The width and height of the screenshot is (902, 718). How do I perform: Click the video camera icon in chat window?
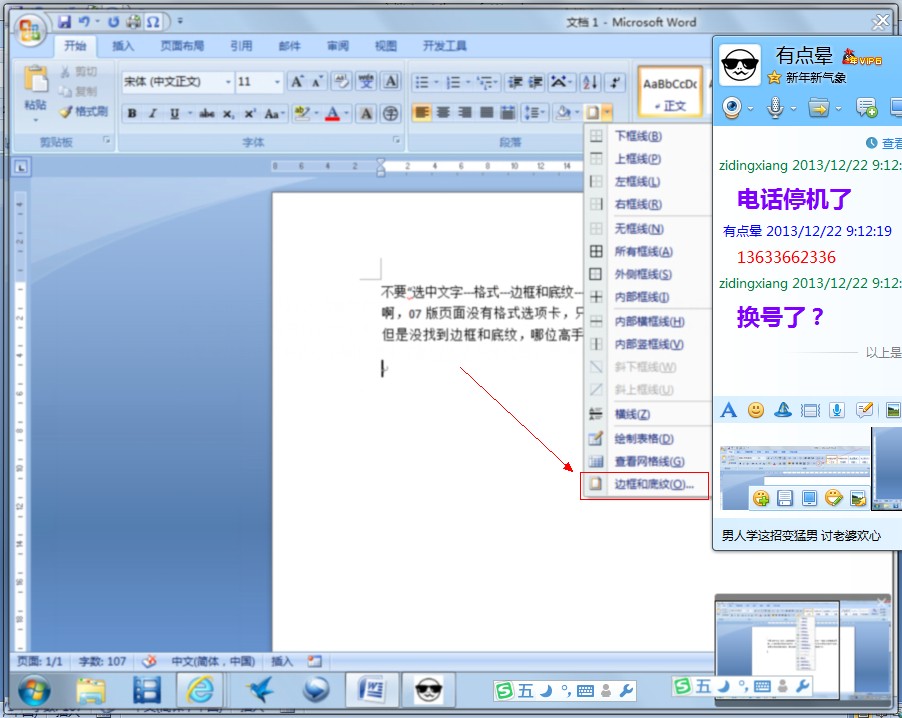[x=732, y=108]
